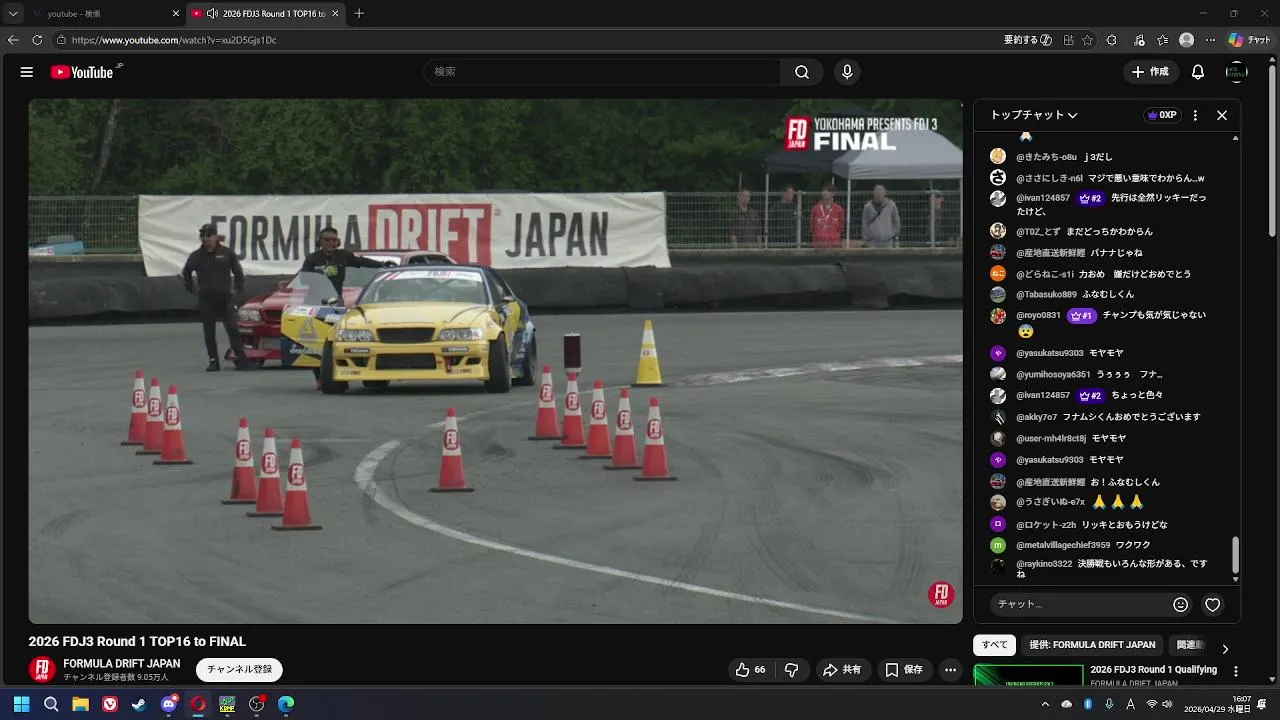The height and width of the screenshot is (720, 1280).
Task: Click the video player to pause
Action: pyautogui.click(x=495, y=360)
